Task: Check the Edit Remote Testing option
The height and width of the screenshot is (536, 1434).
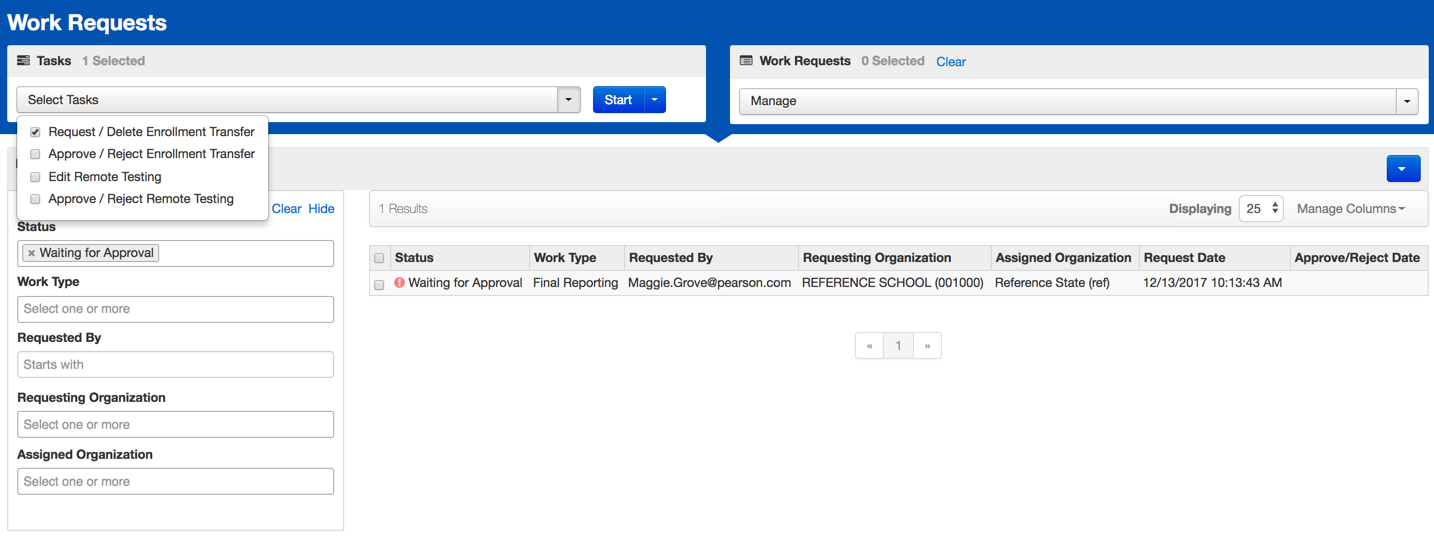Action: pyautogui.click(x=35, y=177)
